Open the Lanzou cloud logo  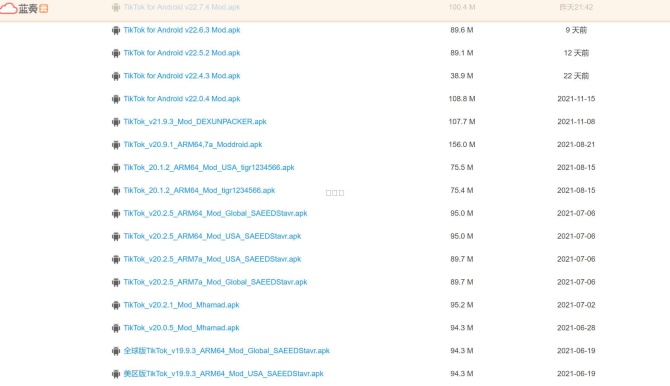24,8
